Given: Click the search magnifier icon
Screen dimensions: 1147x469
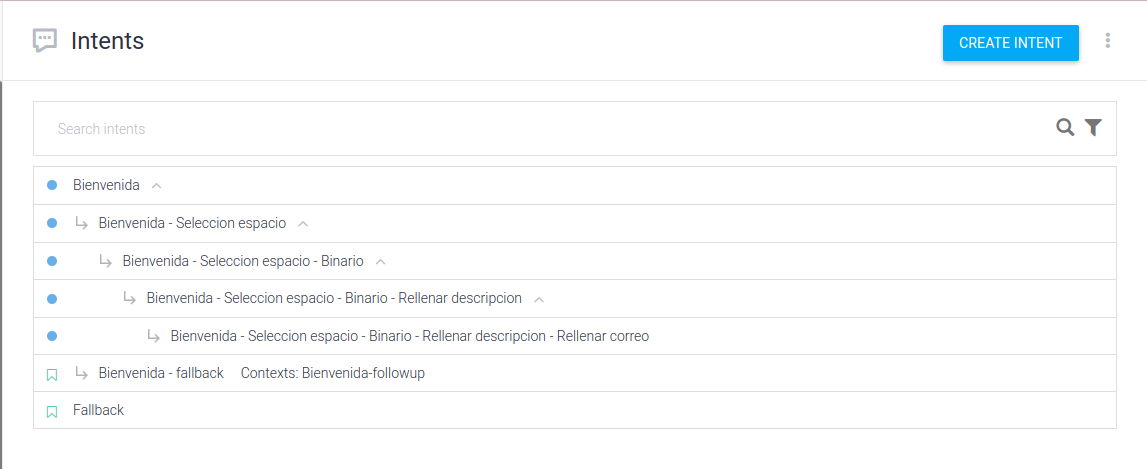Looking at the screenshot, I should coord(1065,127).
